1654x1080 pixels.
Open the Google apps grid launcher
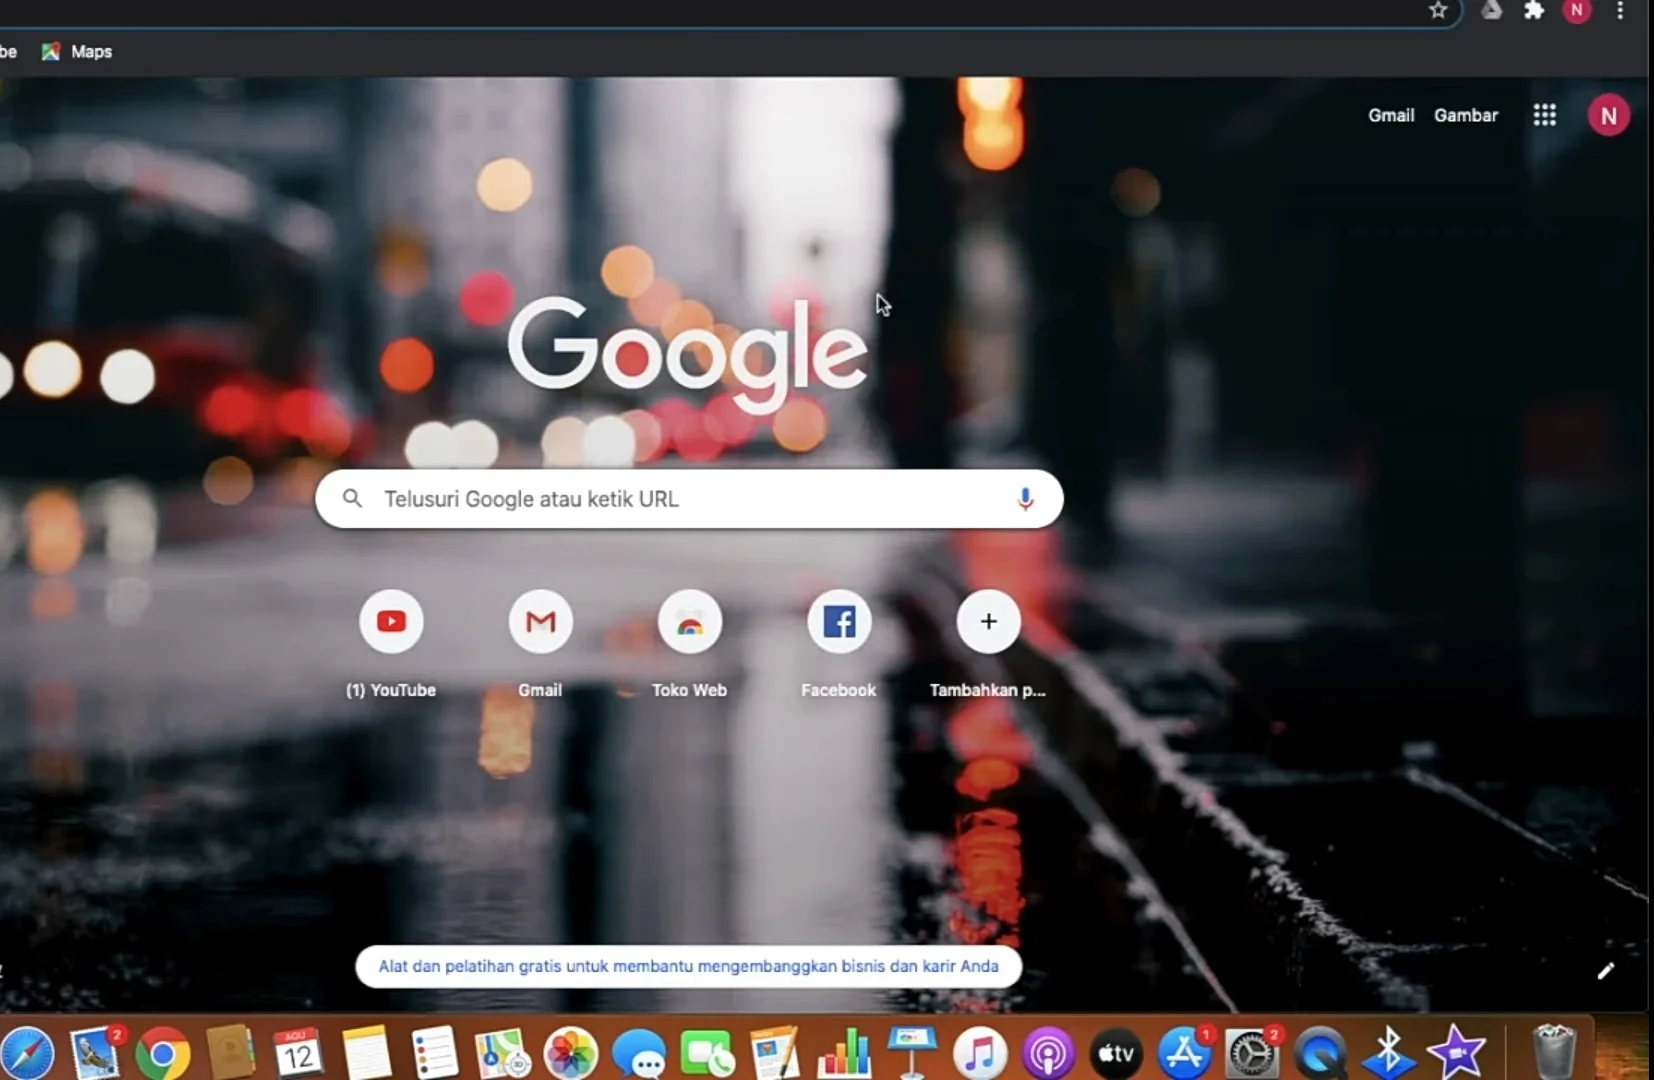(x=1545, y=115)
